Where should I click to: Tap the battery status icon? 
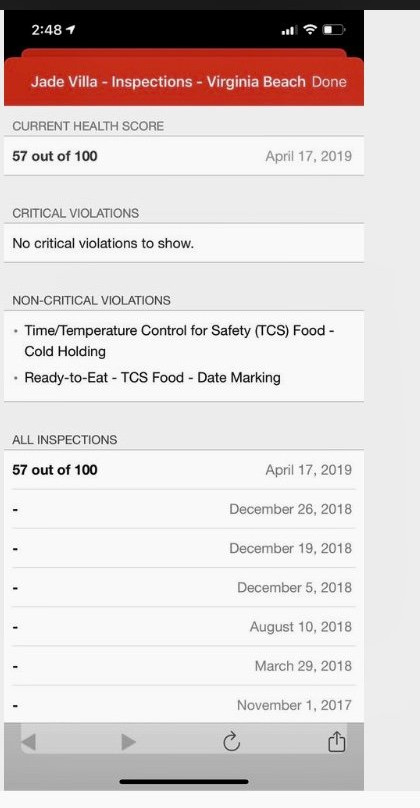click(x=334, y=30)
